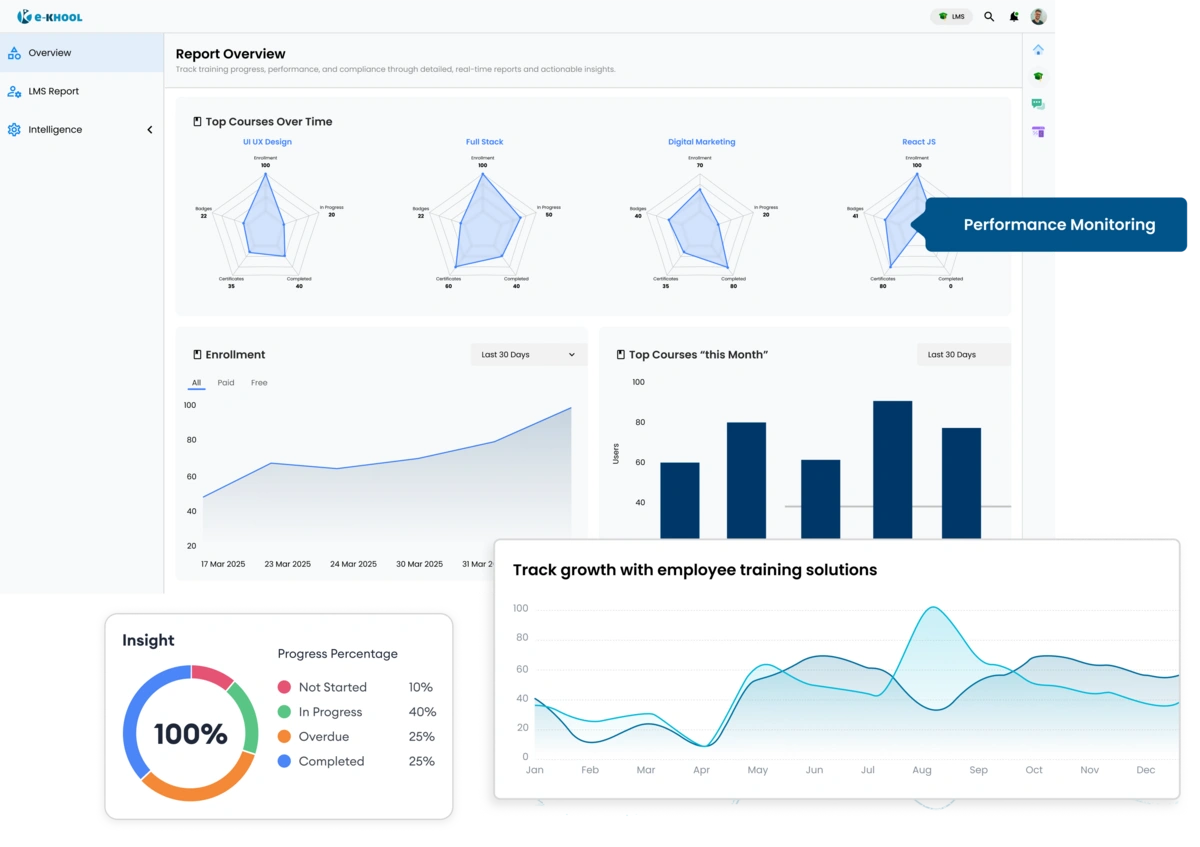Open the Last 30 Days dropdown in Enrollment
This screenshot has width=1200, height=847.
point(528,354)
